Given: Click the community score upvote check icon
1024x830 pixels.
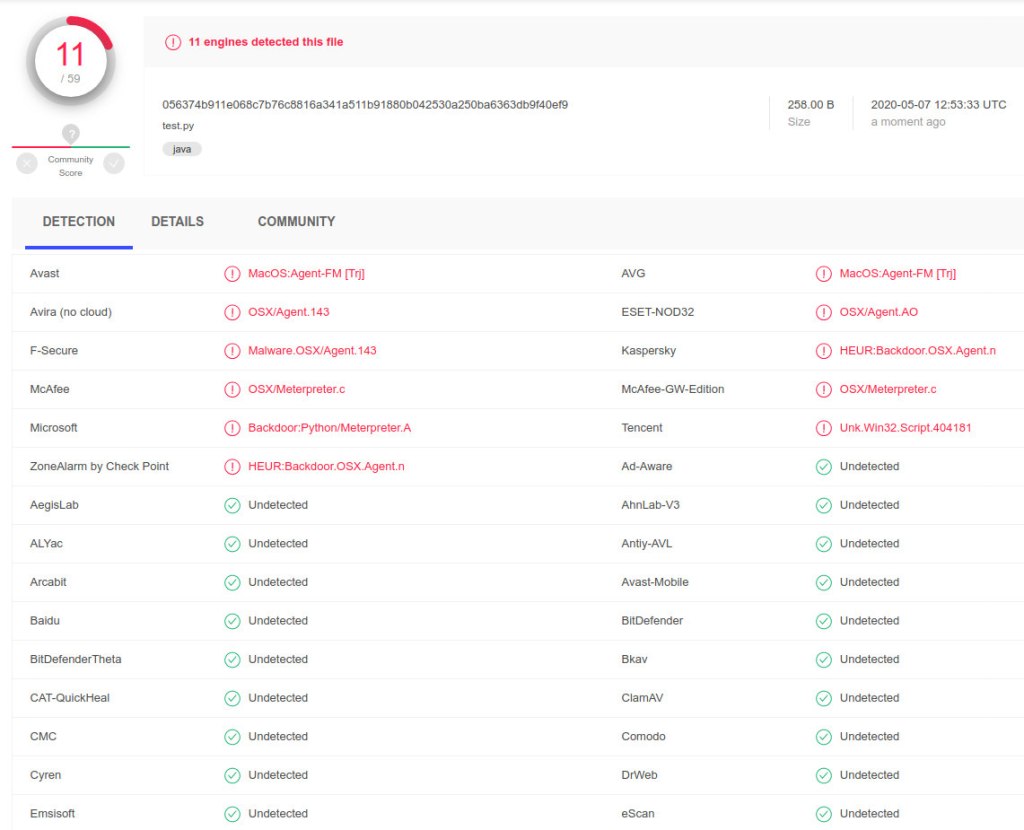Looking at the screenshot, I should click(114, 163).
